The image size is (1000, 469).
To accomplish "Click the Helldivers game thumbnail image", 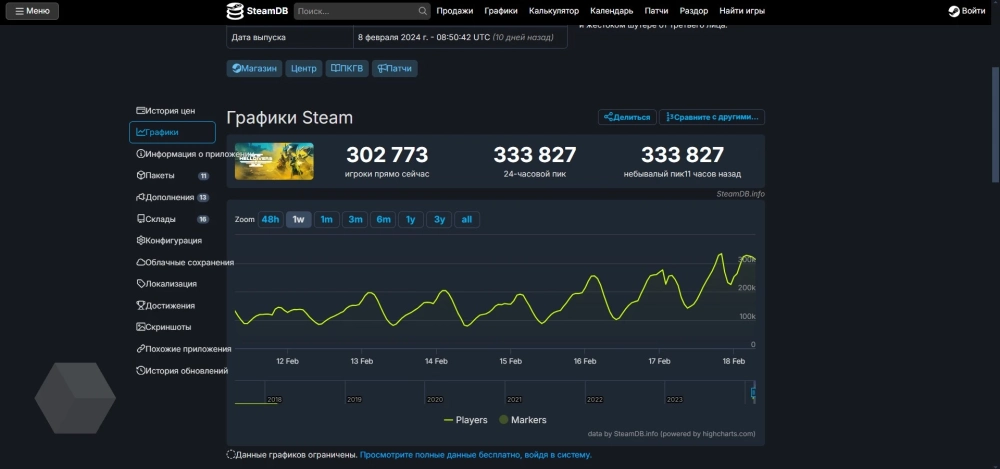I will [x=274, y=161].
